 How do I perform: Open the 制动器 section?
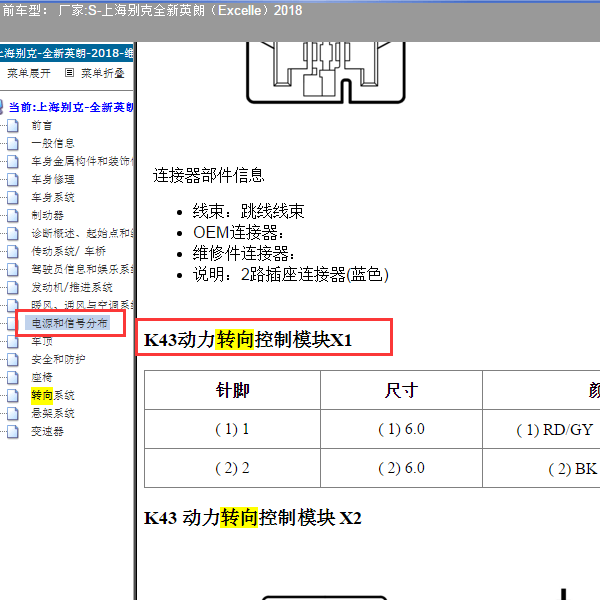[47, 215]
